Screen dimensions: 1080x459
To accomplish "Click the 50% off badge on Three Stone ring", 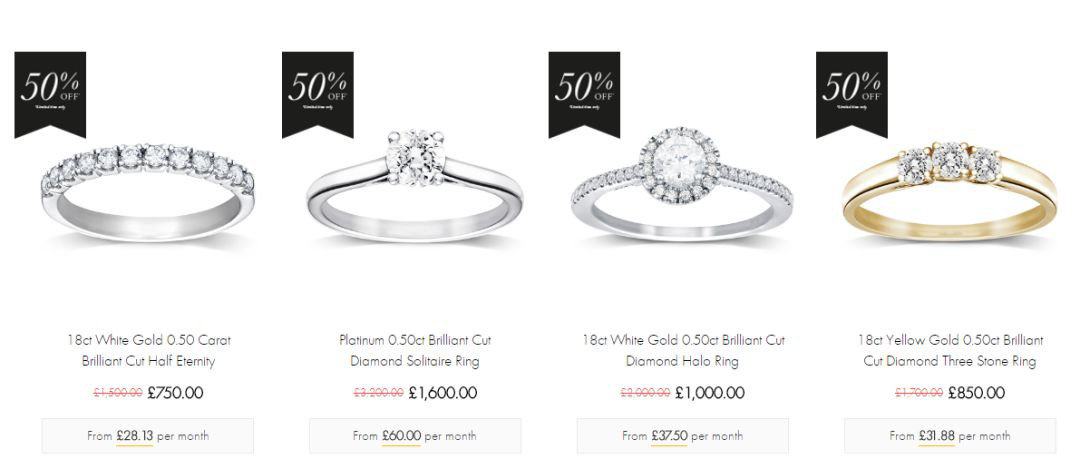I will [851, 94].
